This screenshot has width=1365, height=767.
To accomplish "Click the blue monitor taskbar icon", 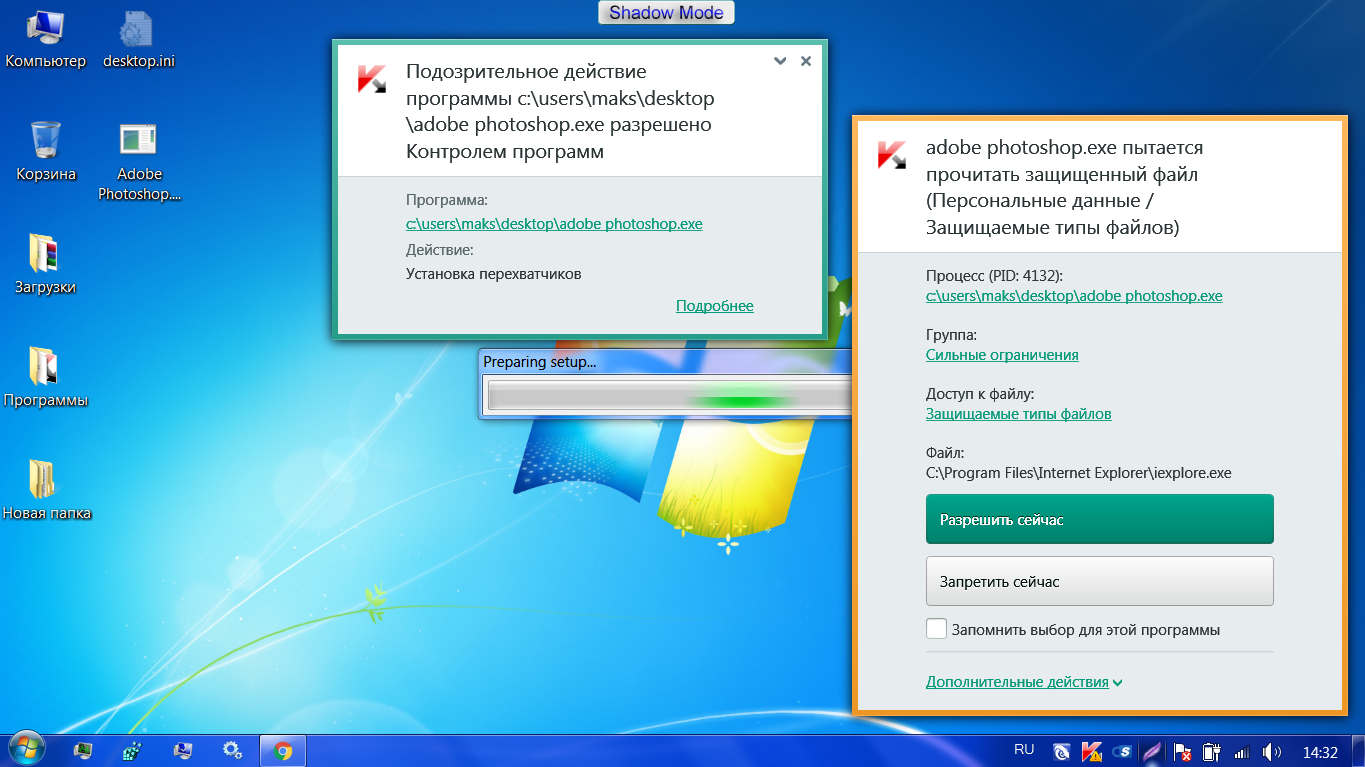I will [182, 751].
